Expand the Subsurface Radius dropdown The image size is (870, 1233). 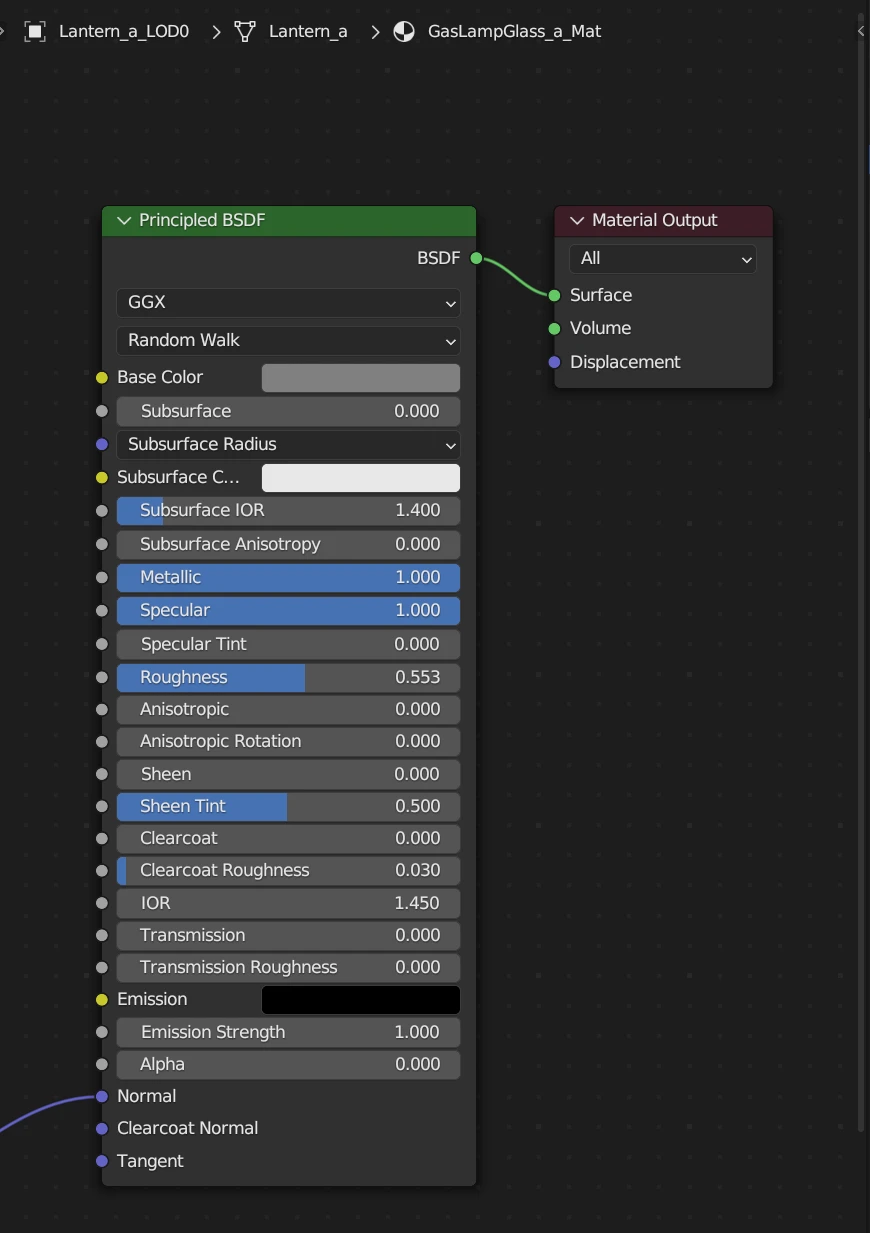[288, 445]
